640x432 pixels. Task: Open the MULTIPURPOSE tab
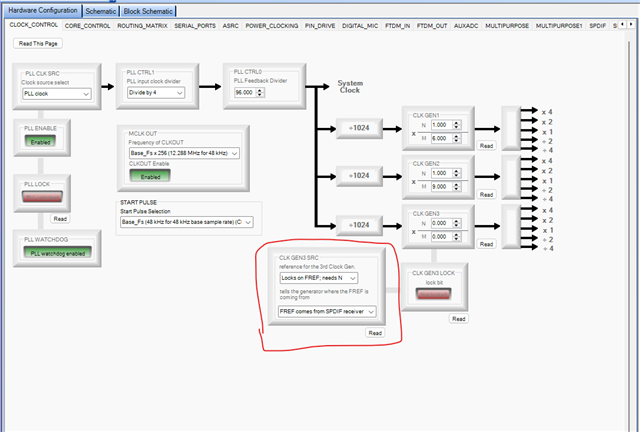(x=507, y=26)
